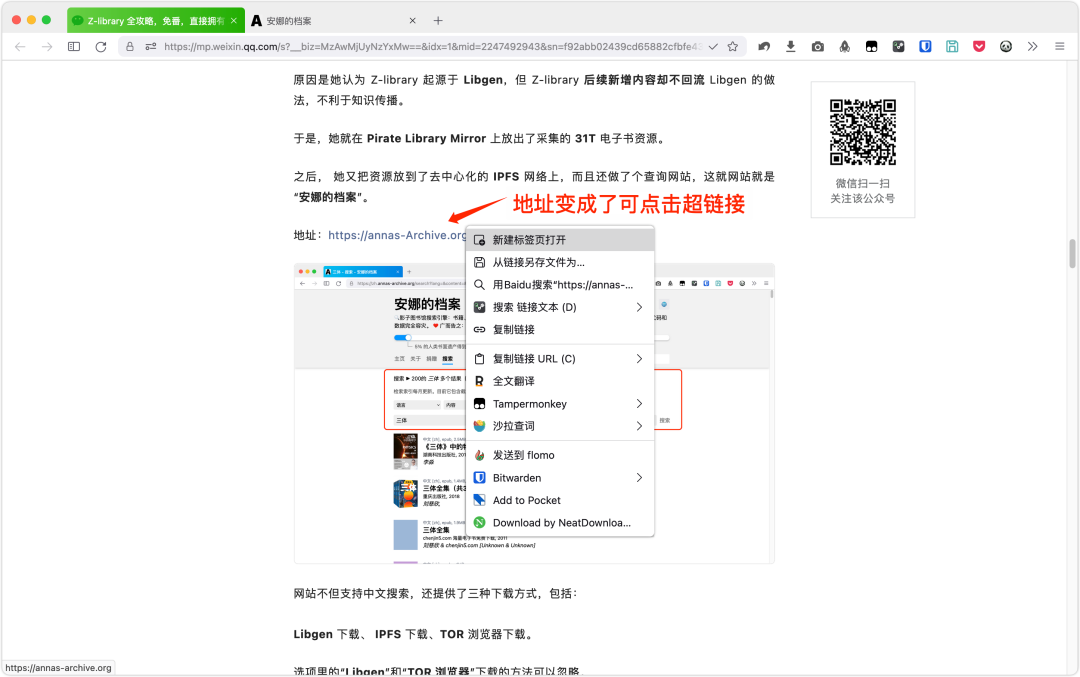Viewport: 1080px width, 677px height.
Task: Toggle the sidebar panel icon in toolbar
Action: 74,47
